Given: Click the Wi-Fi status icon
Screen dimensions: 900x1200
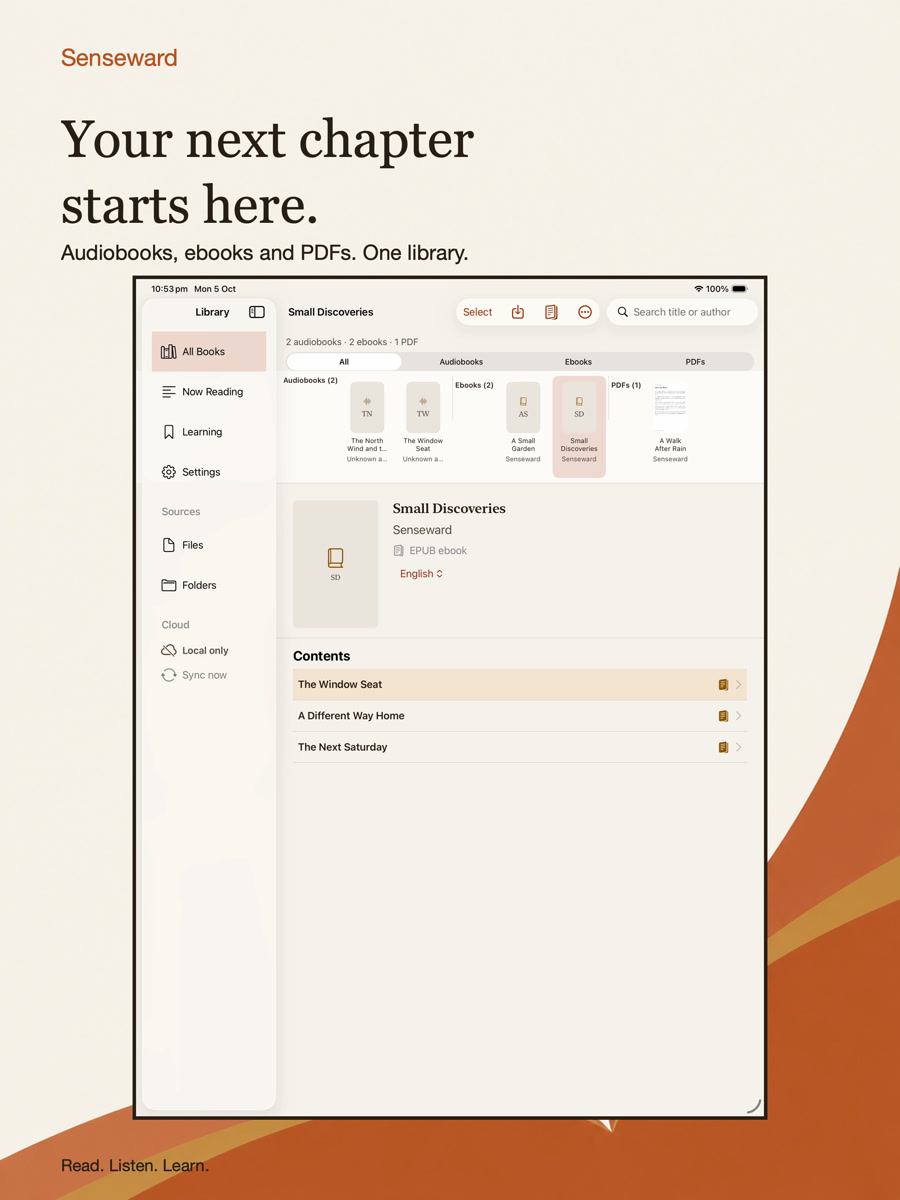Looking at the screenshot, I should point(698,289).
